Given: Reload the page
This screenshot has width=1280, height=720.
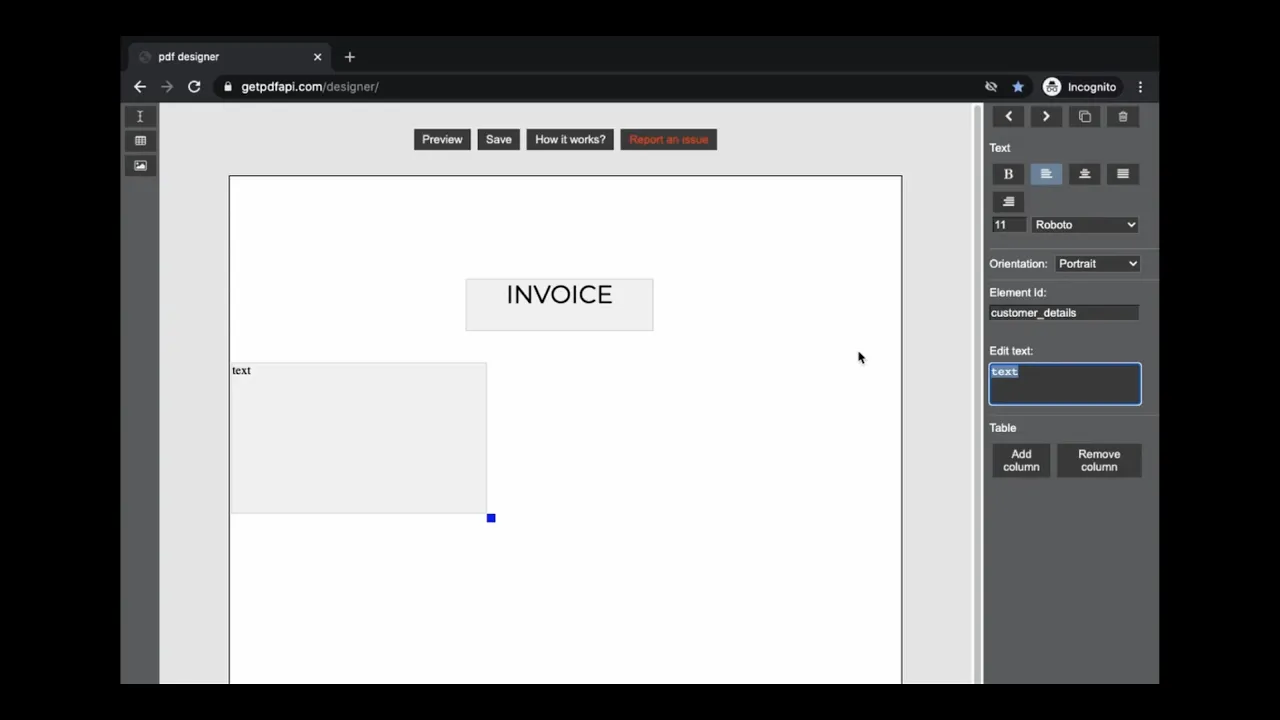Looking at the screenshot, I should [194, 87].
